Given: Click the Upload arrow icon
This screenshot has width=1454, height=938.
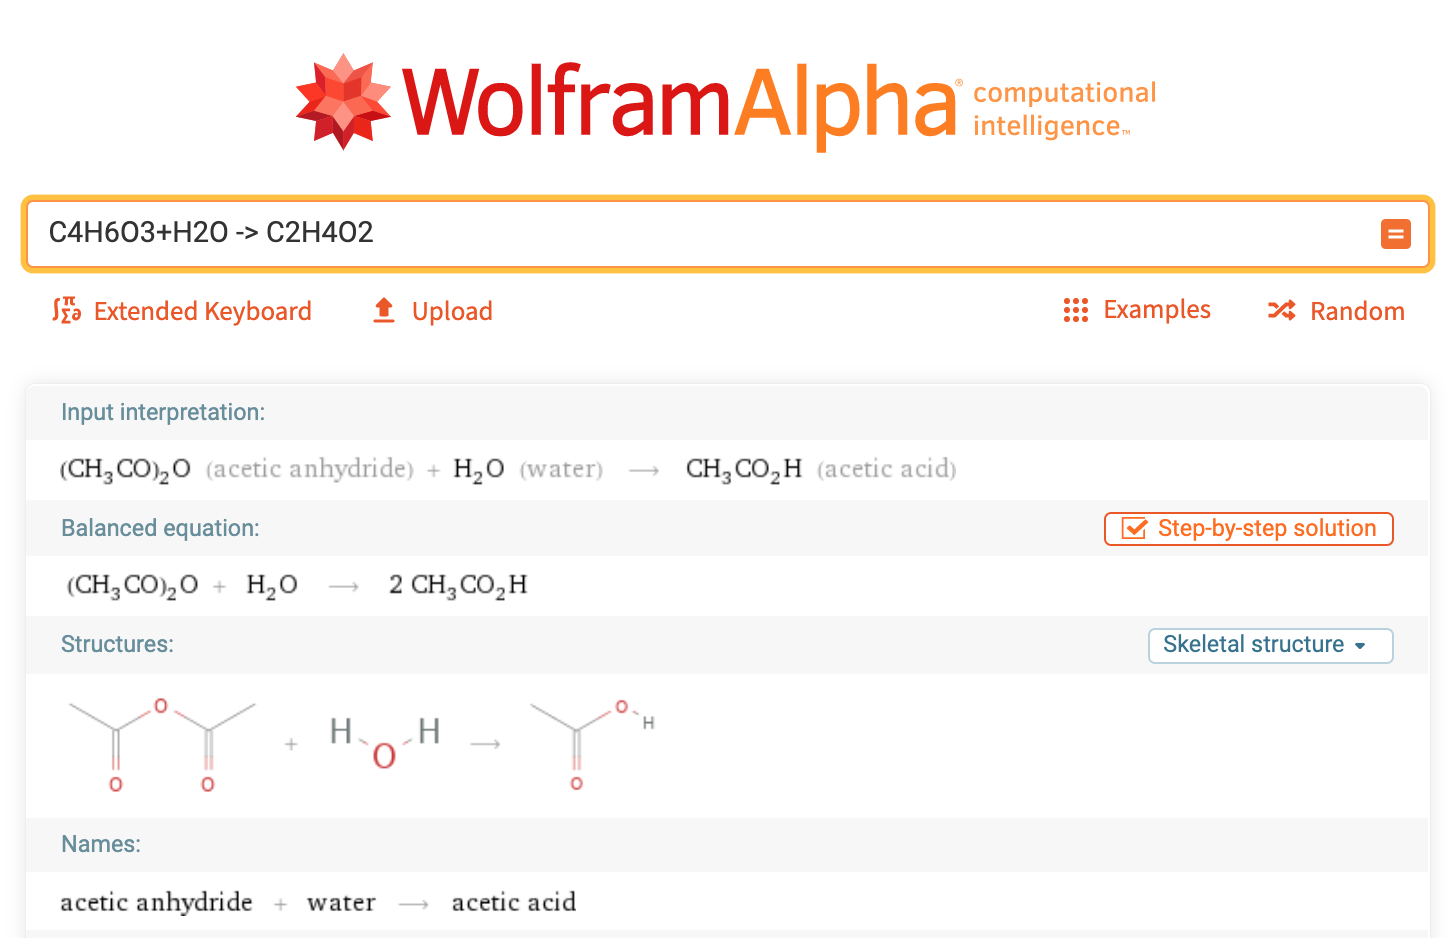Looking at the screenshot, I should pos(384,311).
